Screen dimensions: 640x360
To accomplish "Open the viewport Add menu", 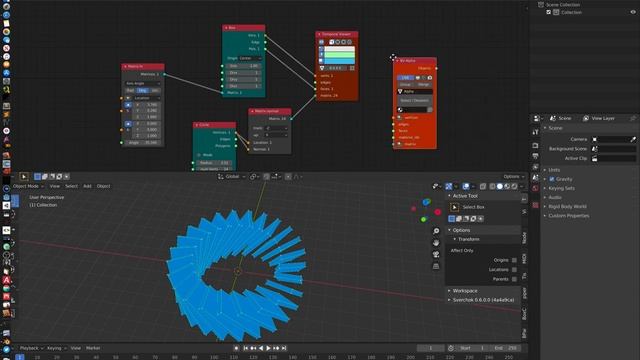I will coord(87,186).
